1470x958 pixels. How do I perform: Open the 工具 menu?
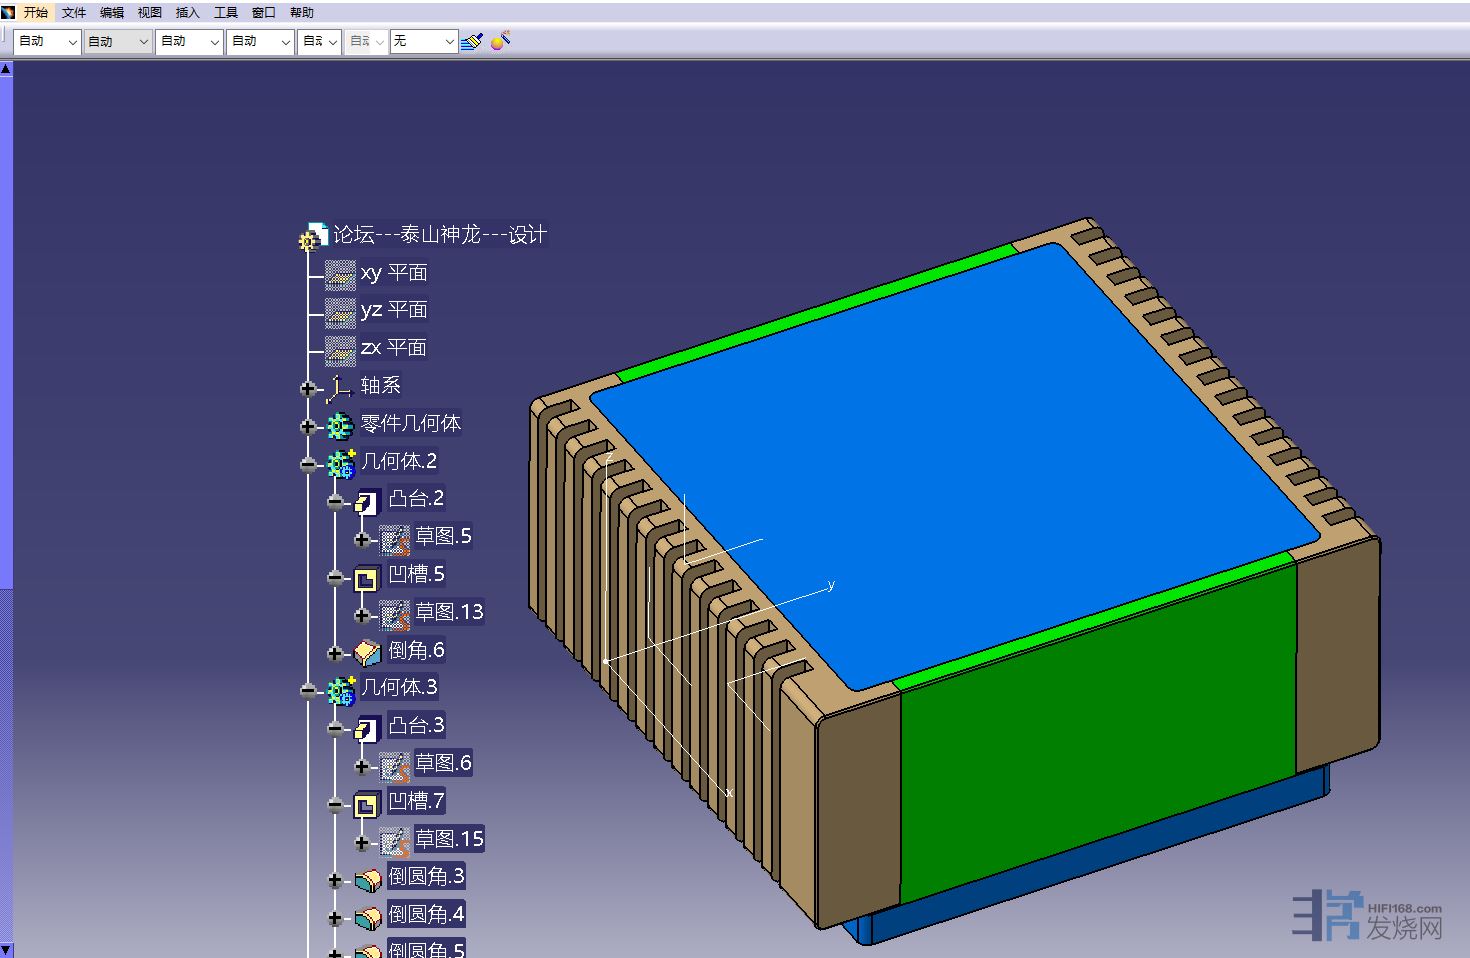pyautogui.click(x=226, y=13)
